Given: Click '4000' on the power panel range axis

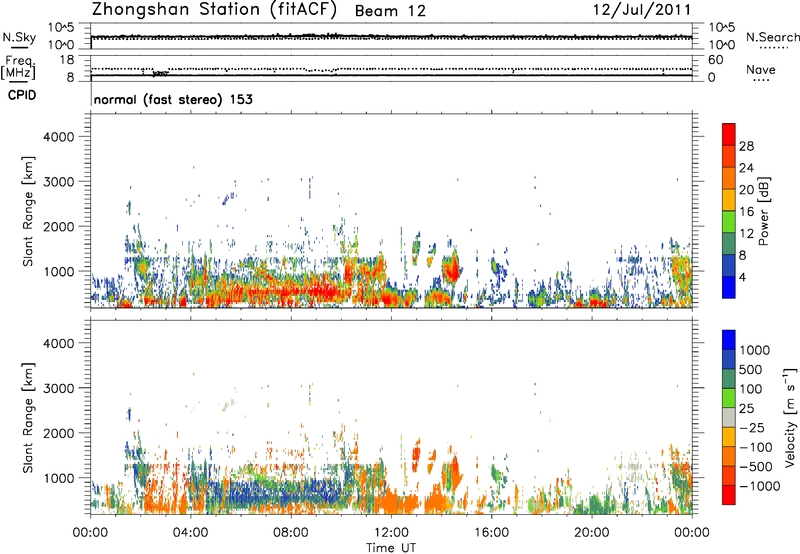Looking at the screenshot, I should coord(59,137).
